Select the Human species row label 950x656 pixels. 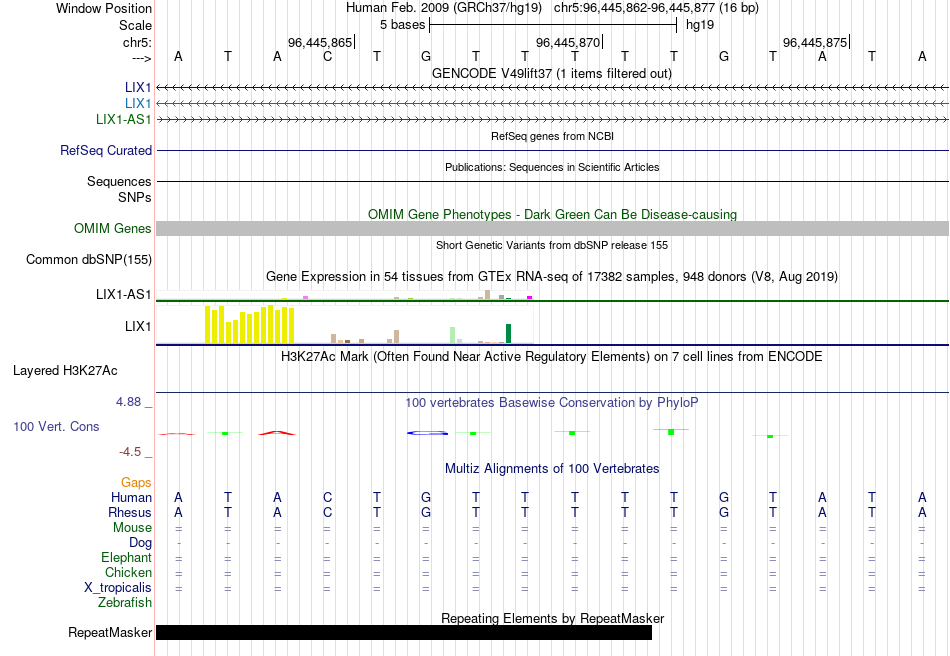click(131, 497)
